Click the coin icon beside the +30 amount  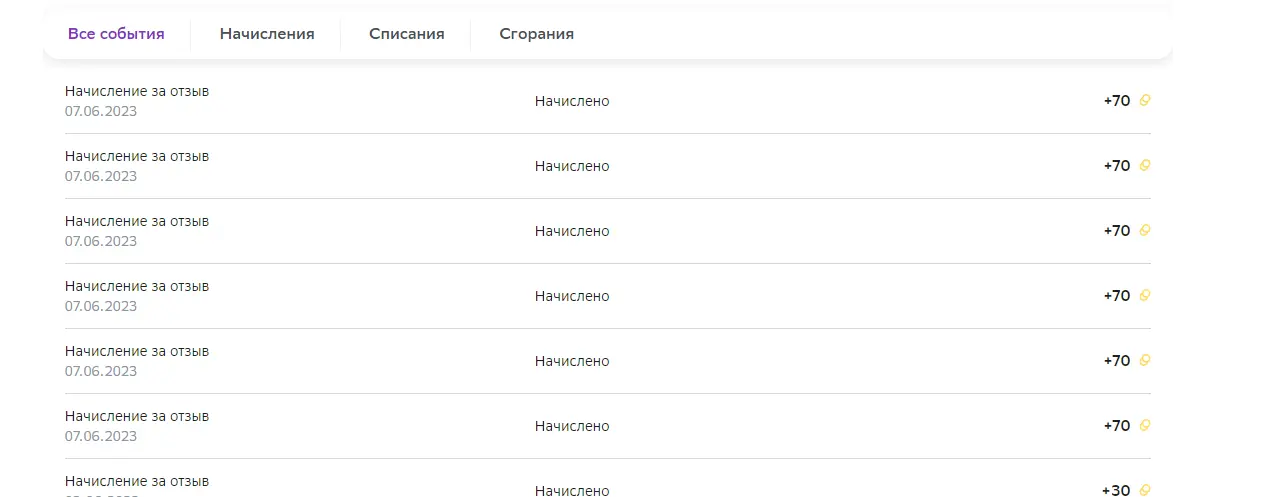[x=1145, y=490]
